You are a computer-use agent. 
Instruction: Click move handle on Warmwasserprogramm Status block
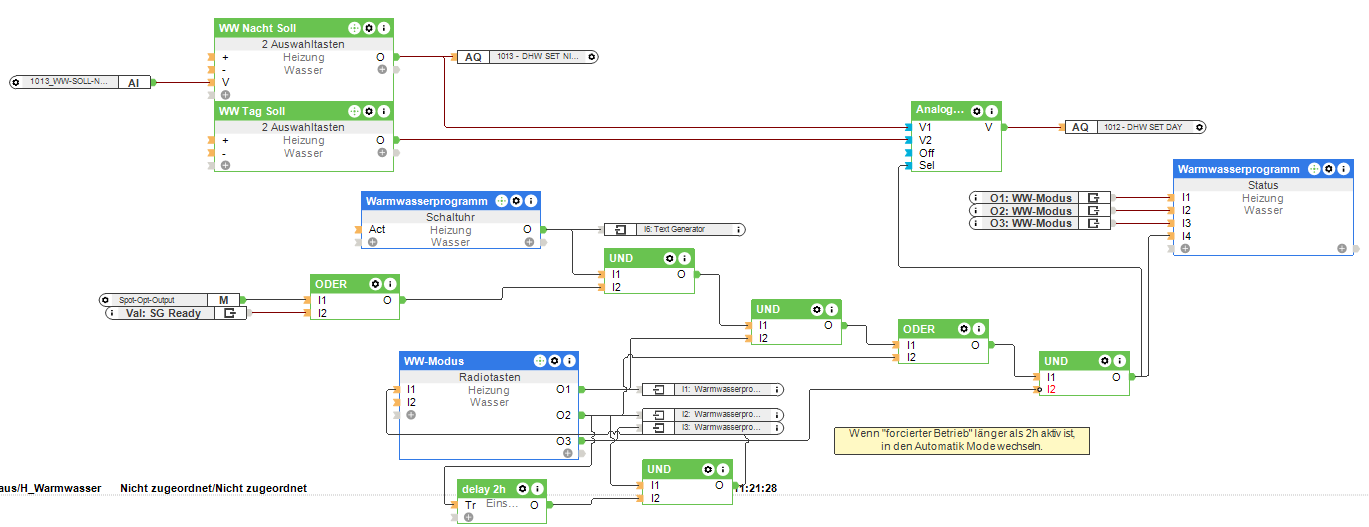[1315, 169]
